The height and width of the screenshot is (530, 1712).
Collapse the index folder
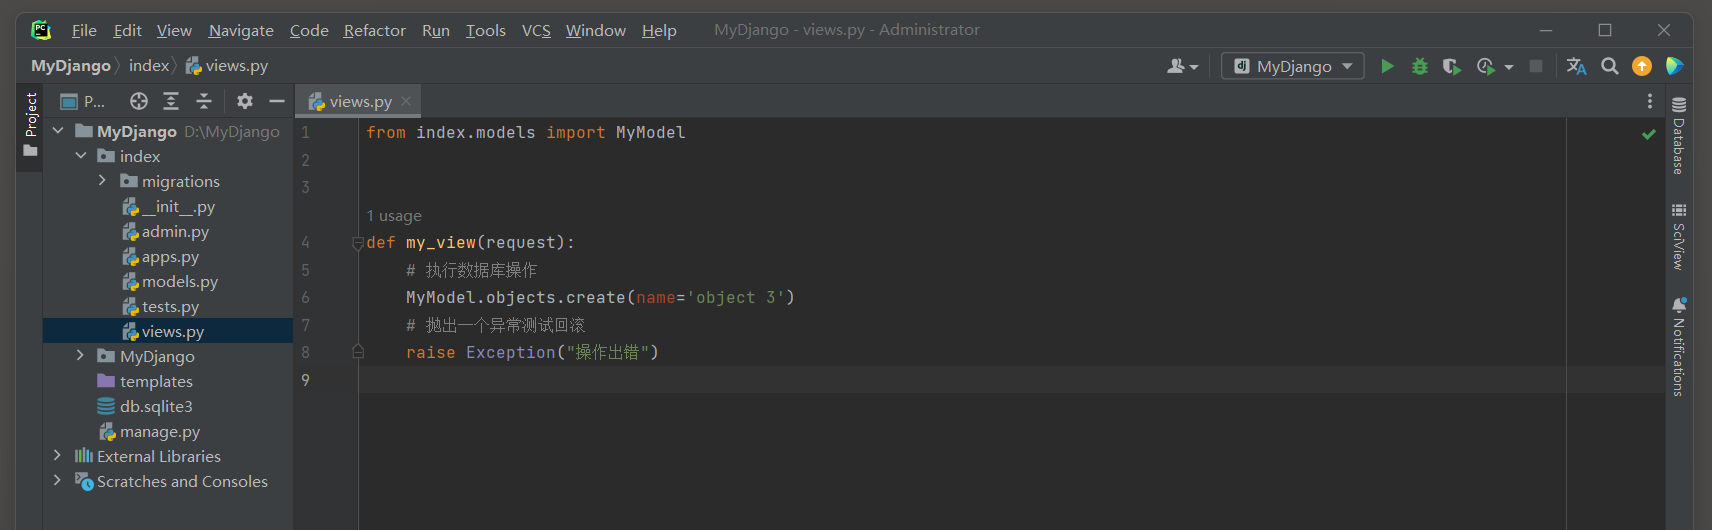[81, 156]
